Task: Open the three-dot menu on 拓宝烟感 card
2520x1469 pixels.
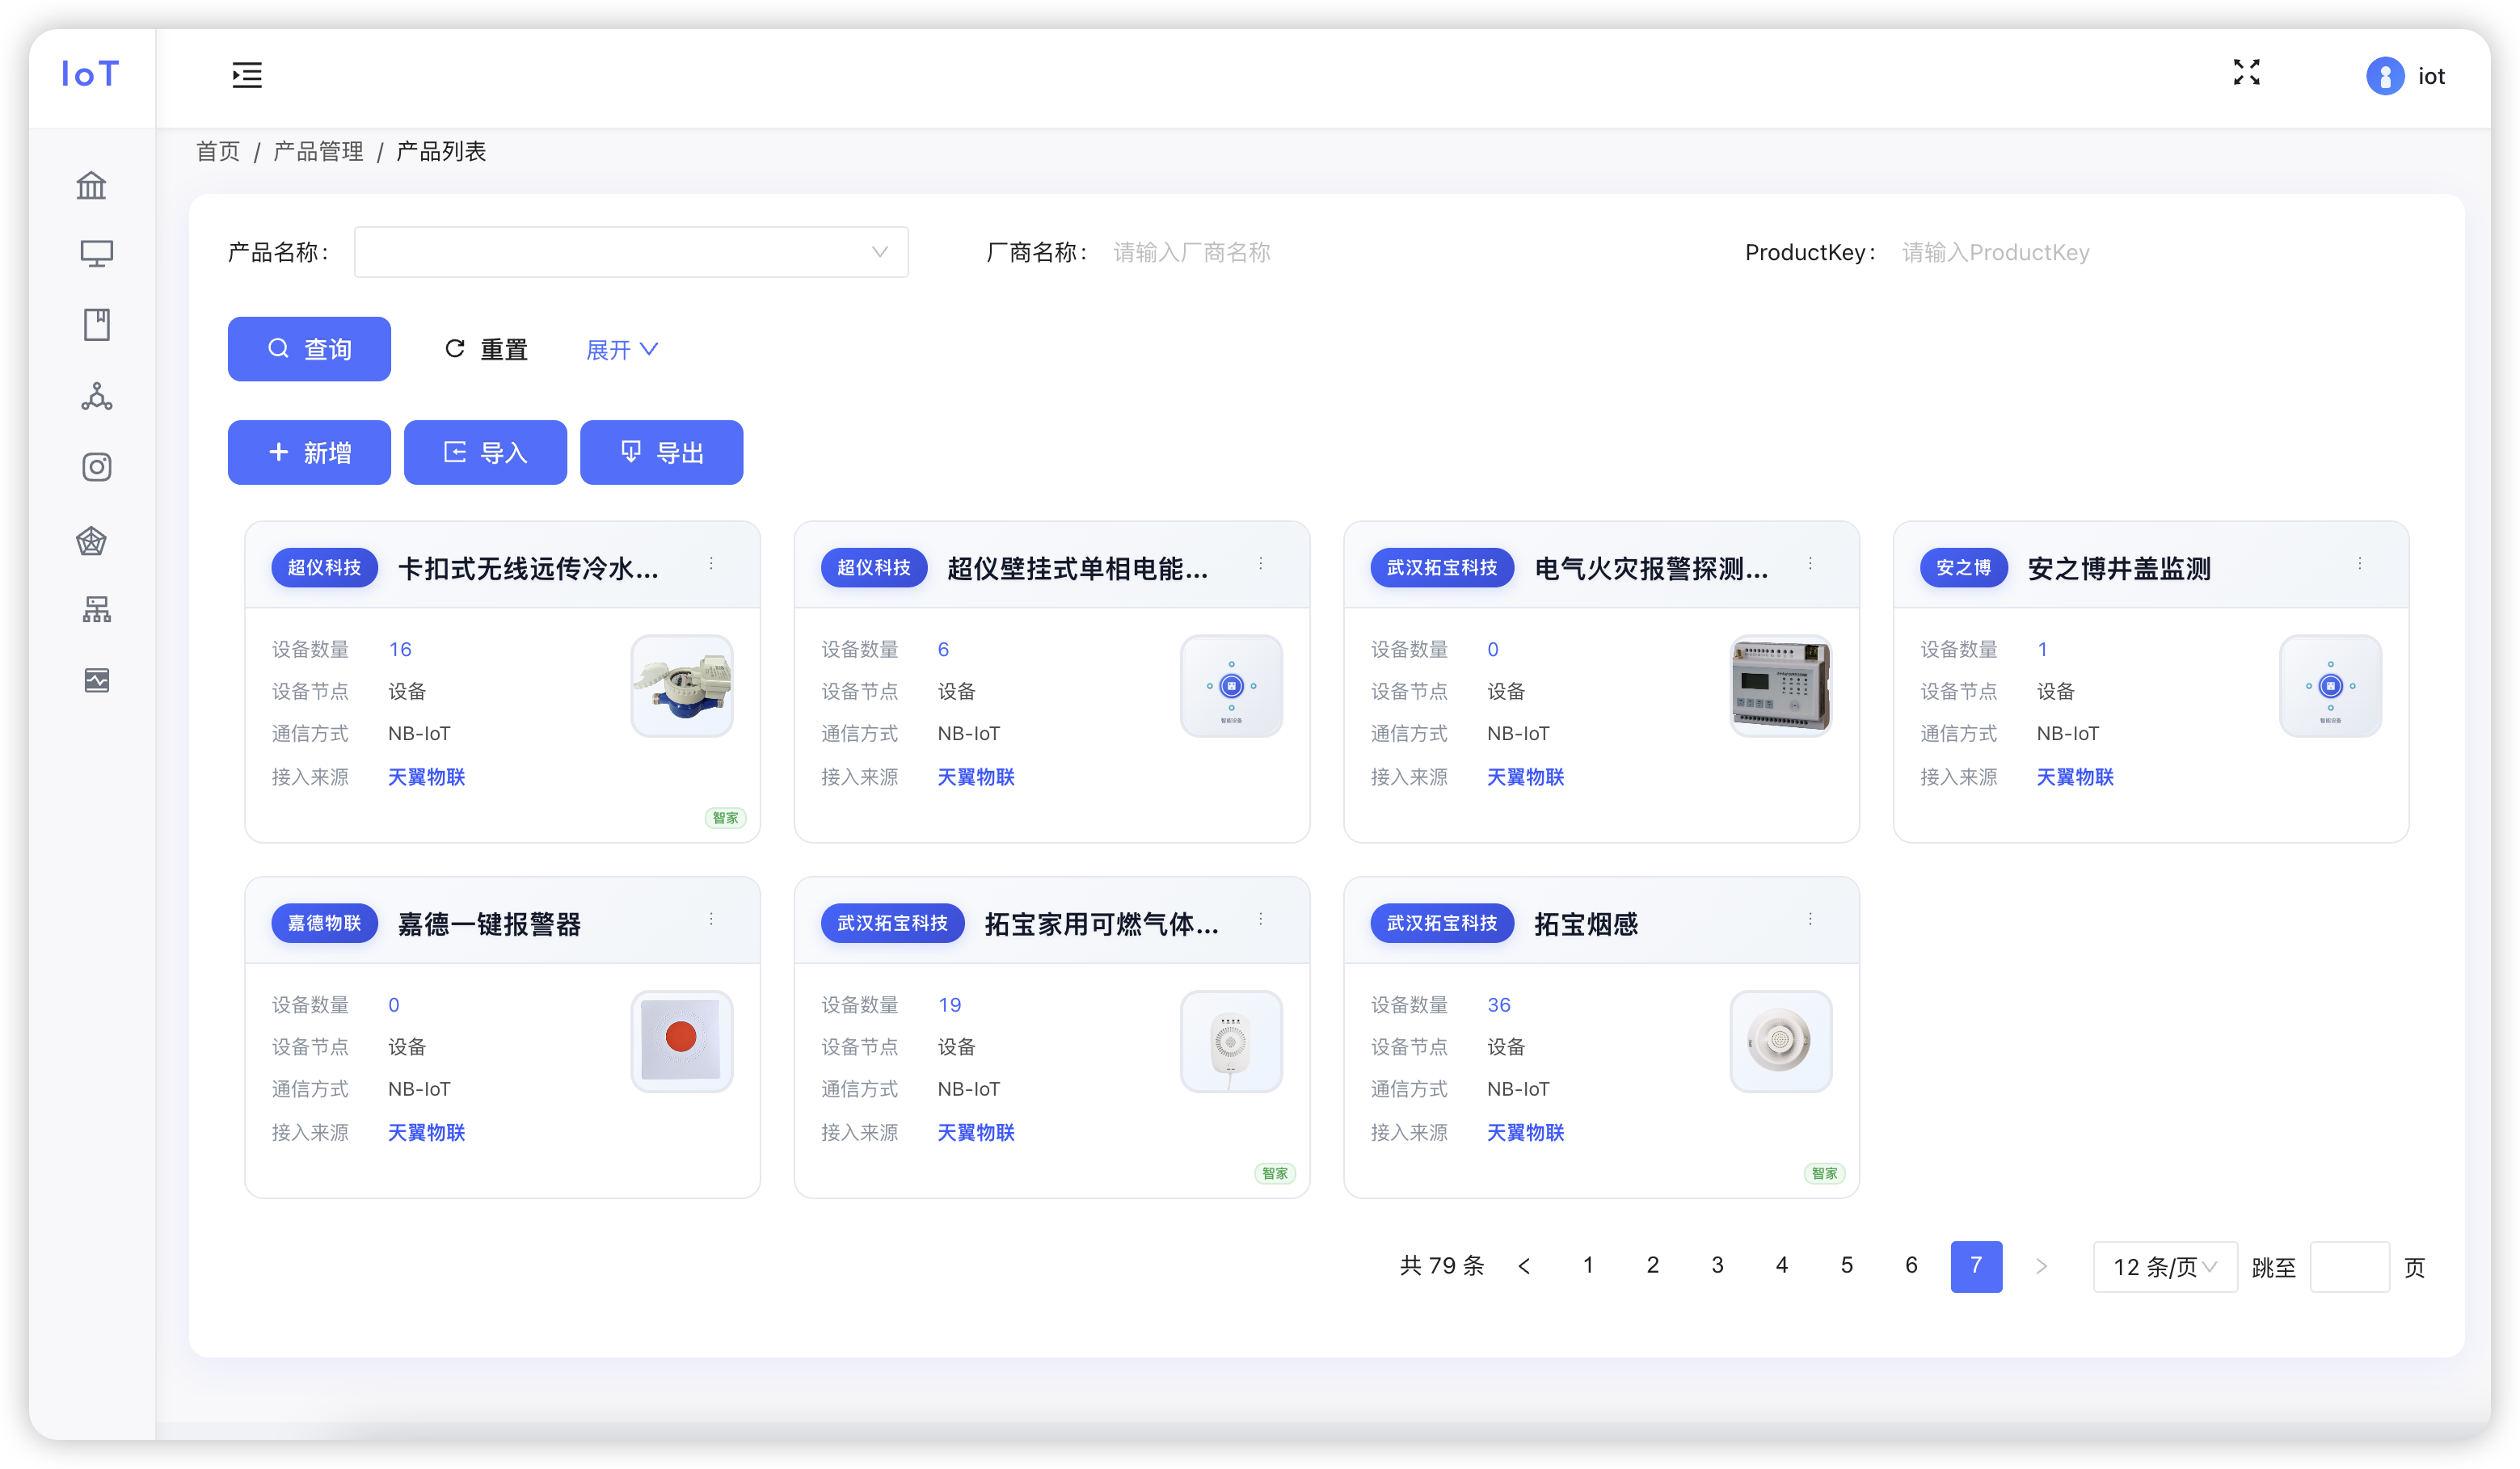Action: pyautogui.click(x=1810, y=918)
